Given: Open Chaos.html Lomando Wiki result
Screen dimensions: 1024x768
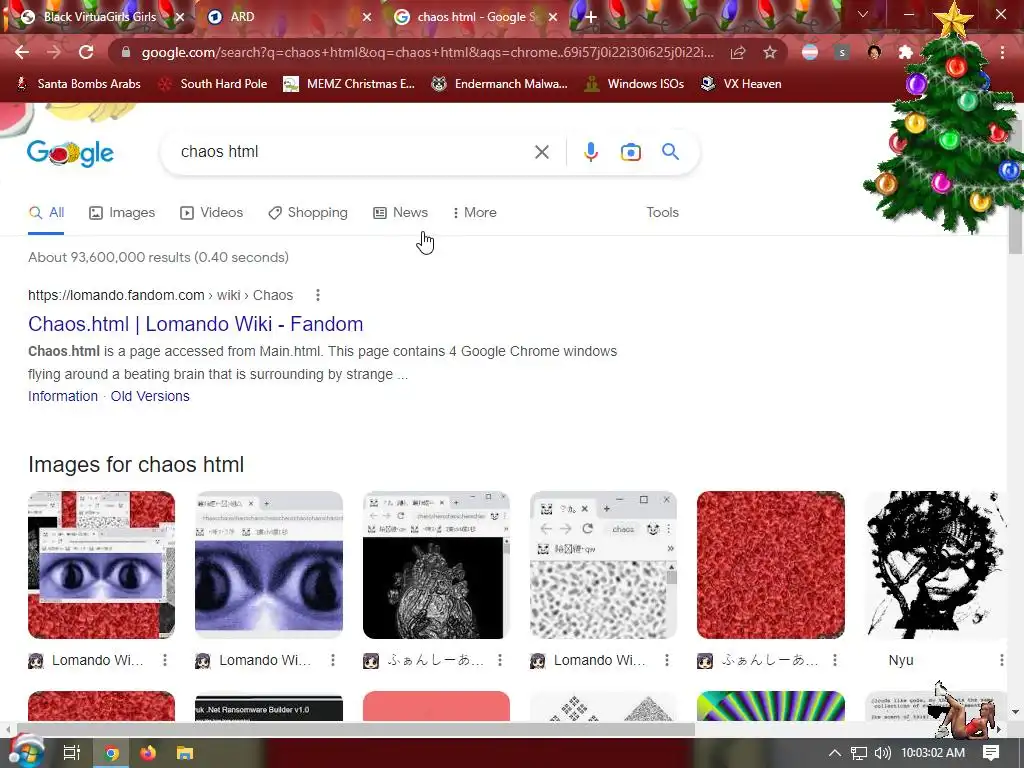Looking at the screenshot, I should tap(195, 324).
